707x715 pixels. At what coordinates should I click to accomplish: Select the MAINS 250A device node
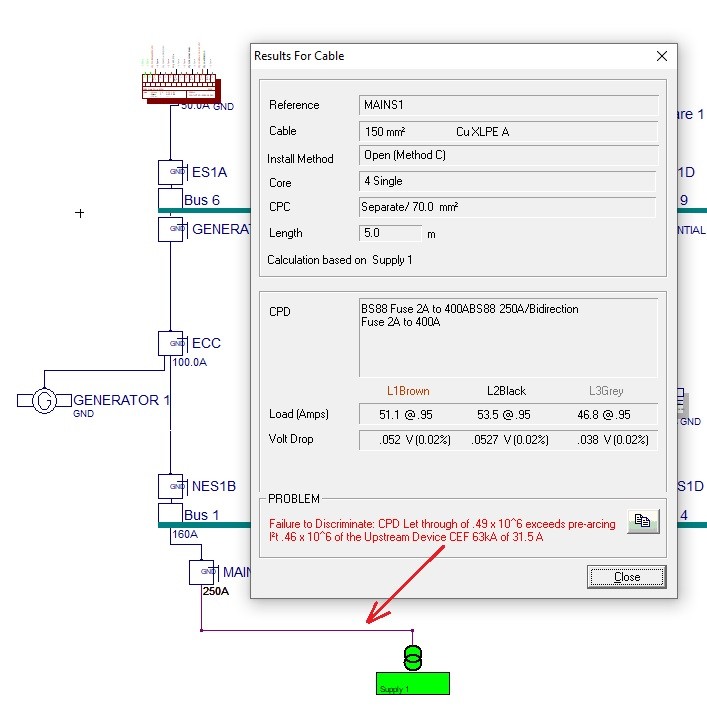(202, 572)
